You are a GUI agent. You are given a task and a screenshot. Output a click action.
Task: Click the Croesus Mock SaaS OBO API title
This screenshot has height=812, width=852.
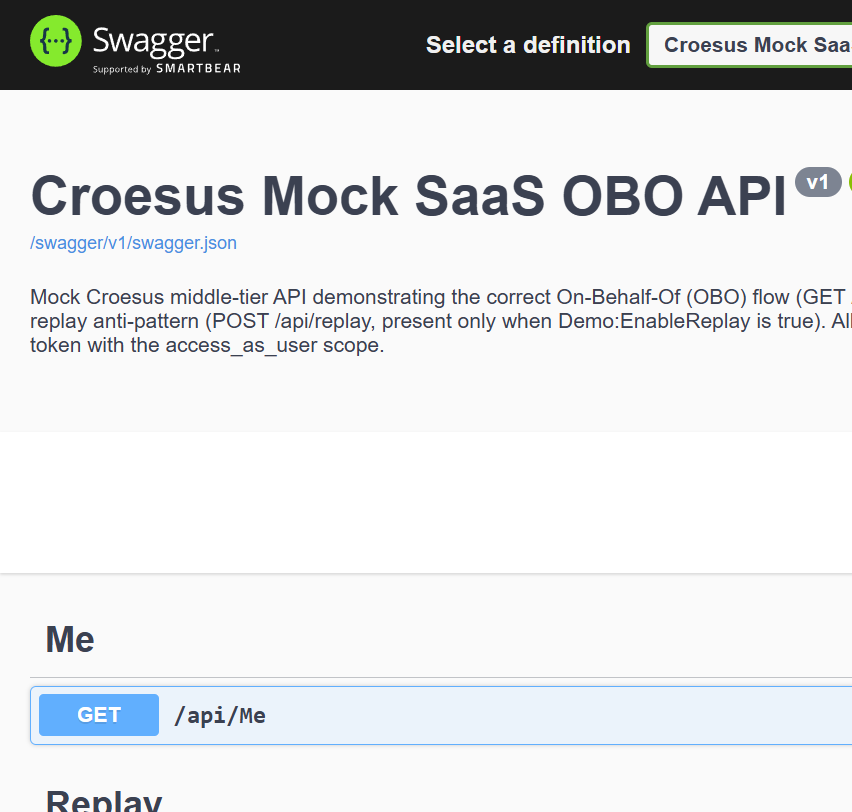pyautogui.click(x=409, y=196)
